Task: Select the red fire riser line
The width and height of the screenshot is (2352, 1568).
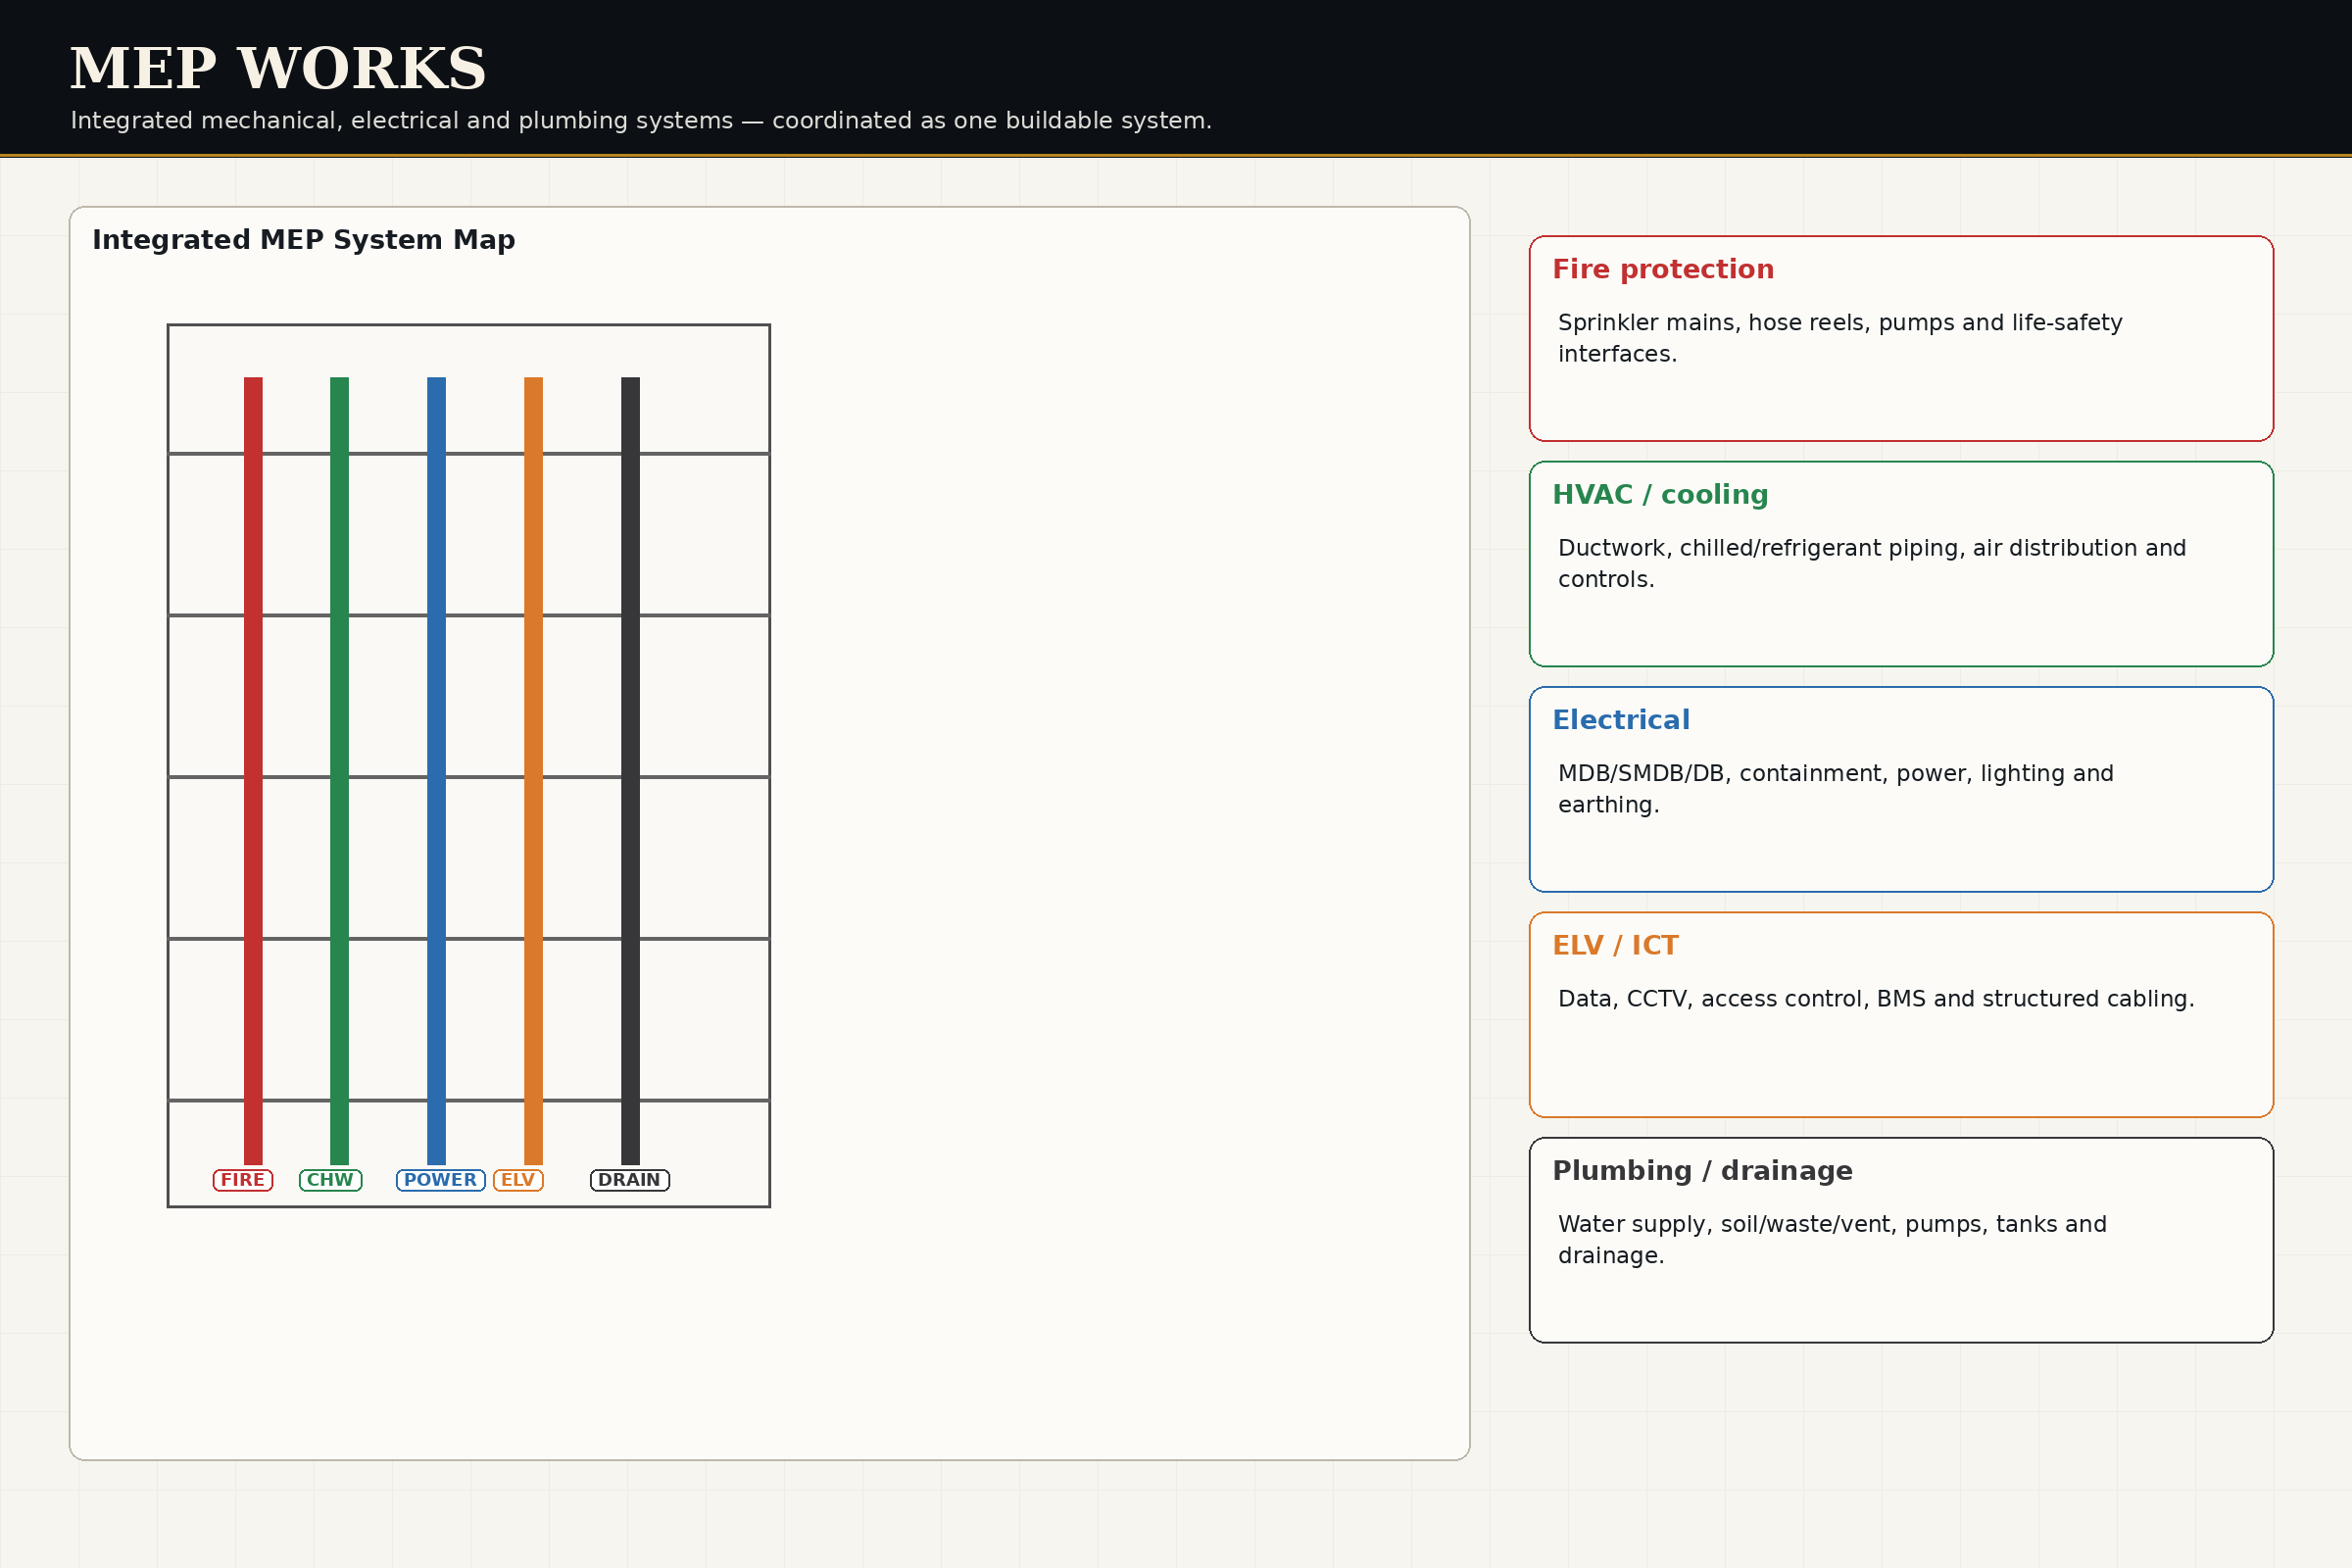Action: coord(253,770)
